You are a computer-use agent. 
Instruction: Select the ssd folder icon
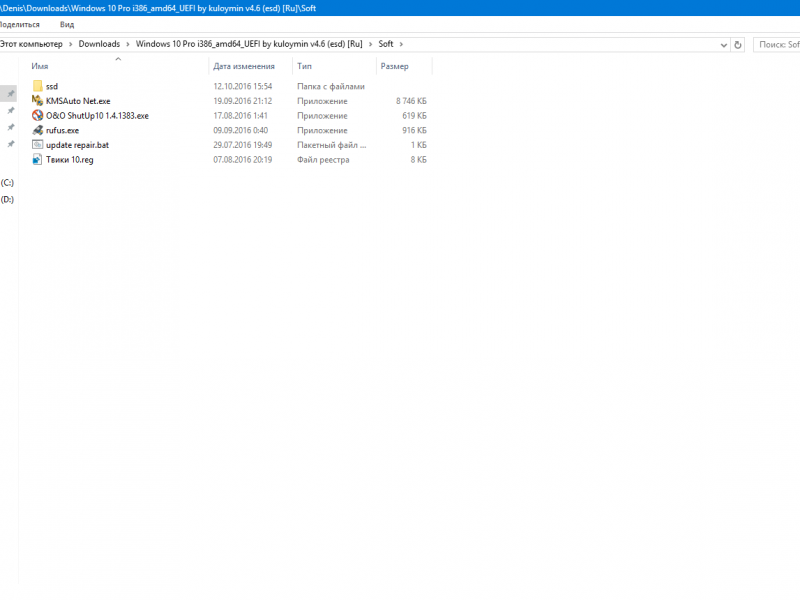click(37, 86)
